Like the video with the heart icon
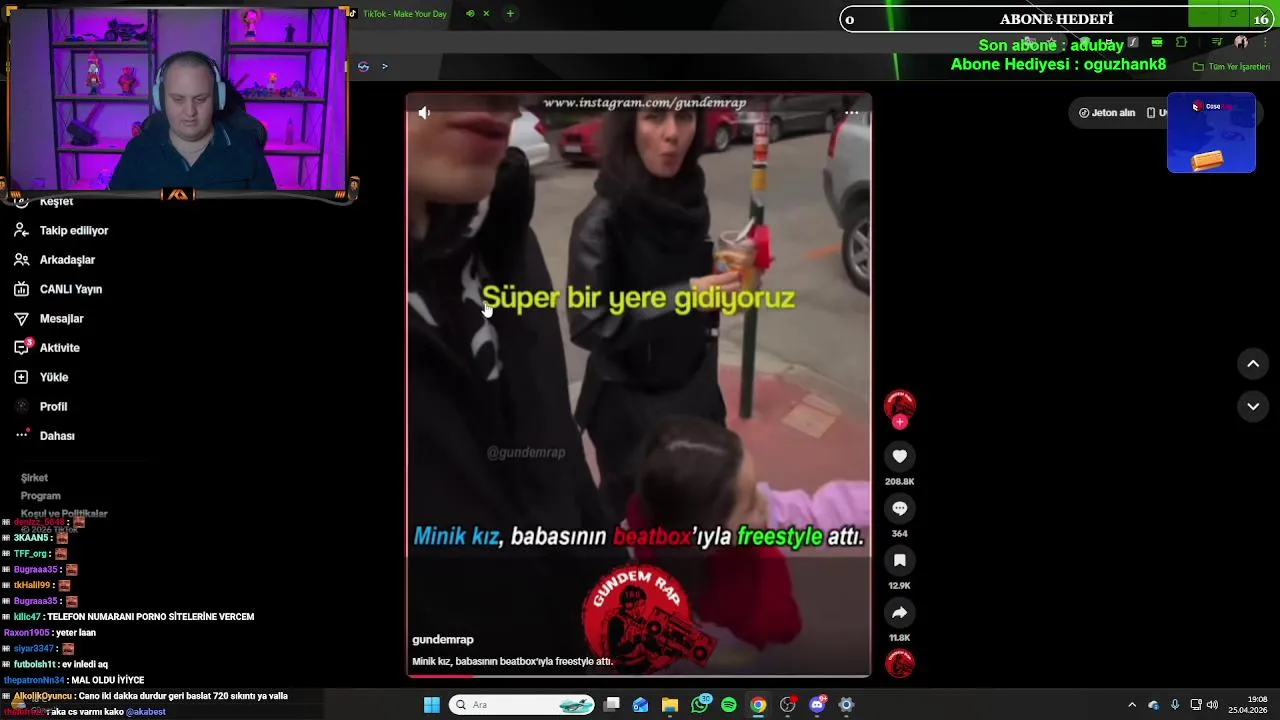 tap(900, 456)
